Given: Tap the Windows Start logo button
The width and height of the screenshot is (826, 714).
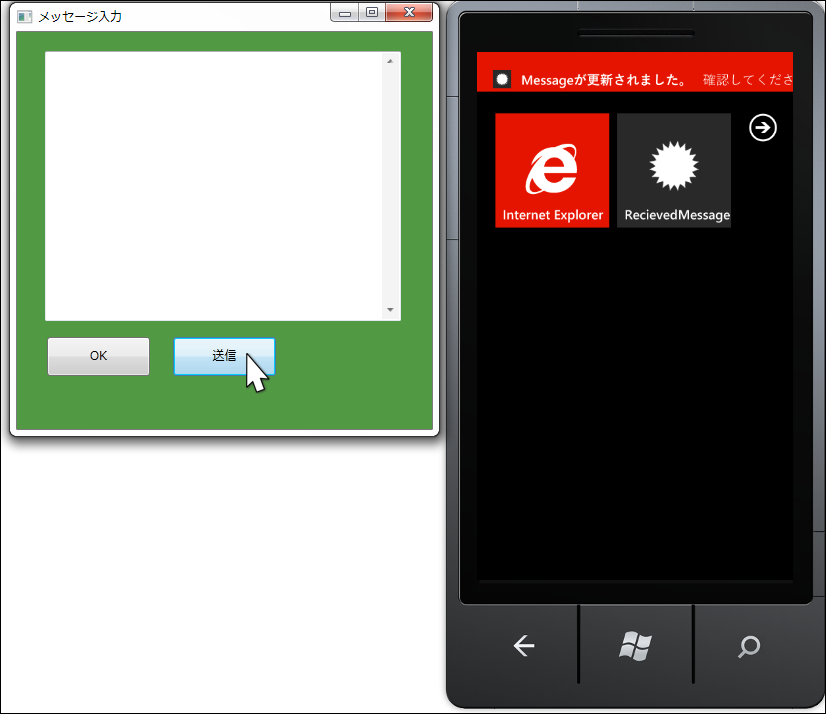Looking at the screenshot, I should 635,645.
